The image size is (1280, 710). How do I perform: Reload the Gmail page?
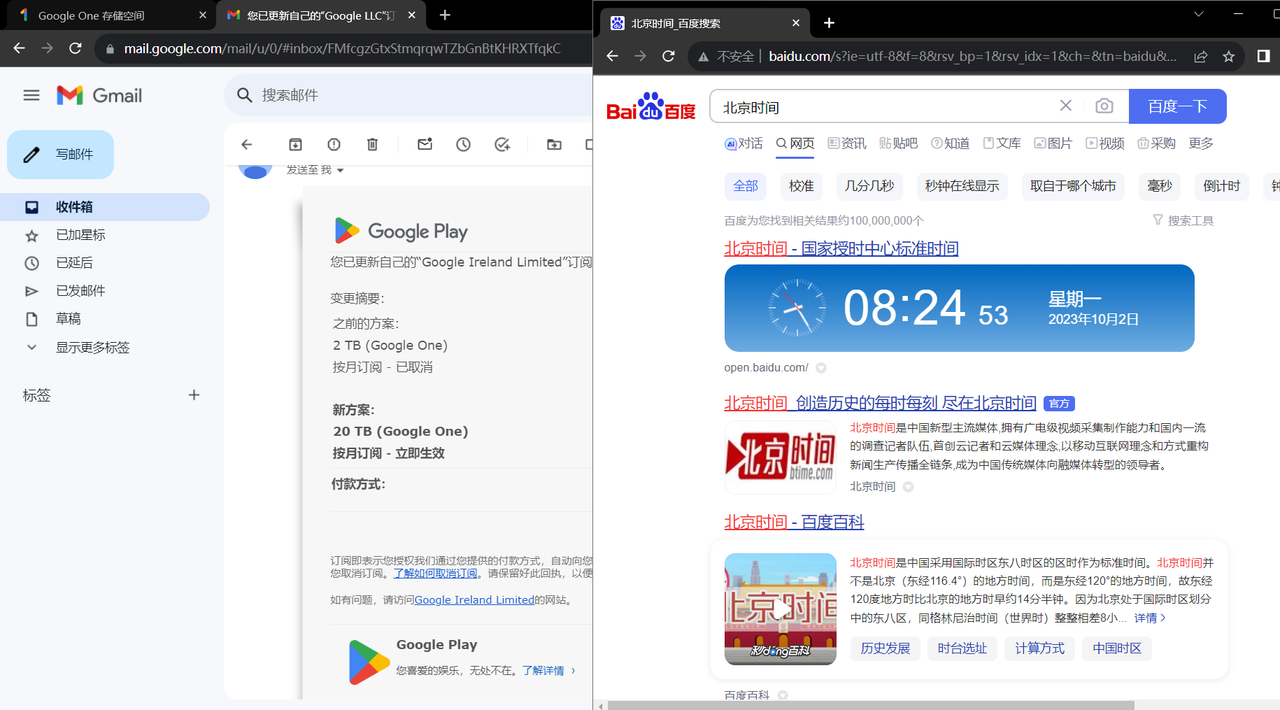pyautogui.click(x=75, y=48)
